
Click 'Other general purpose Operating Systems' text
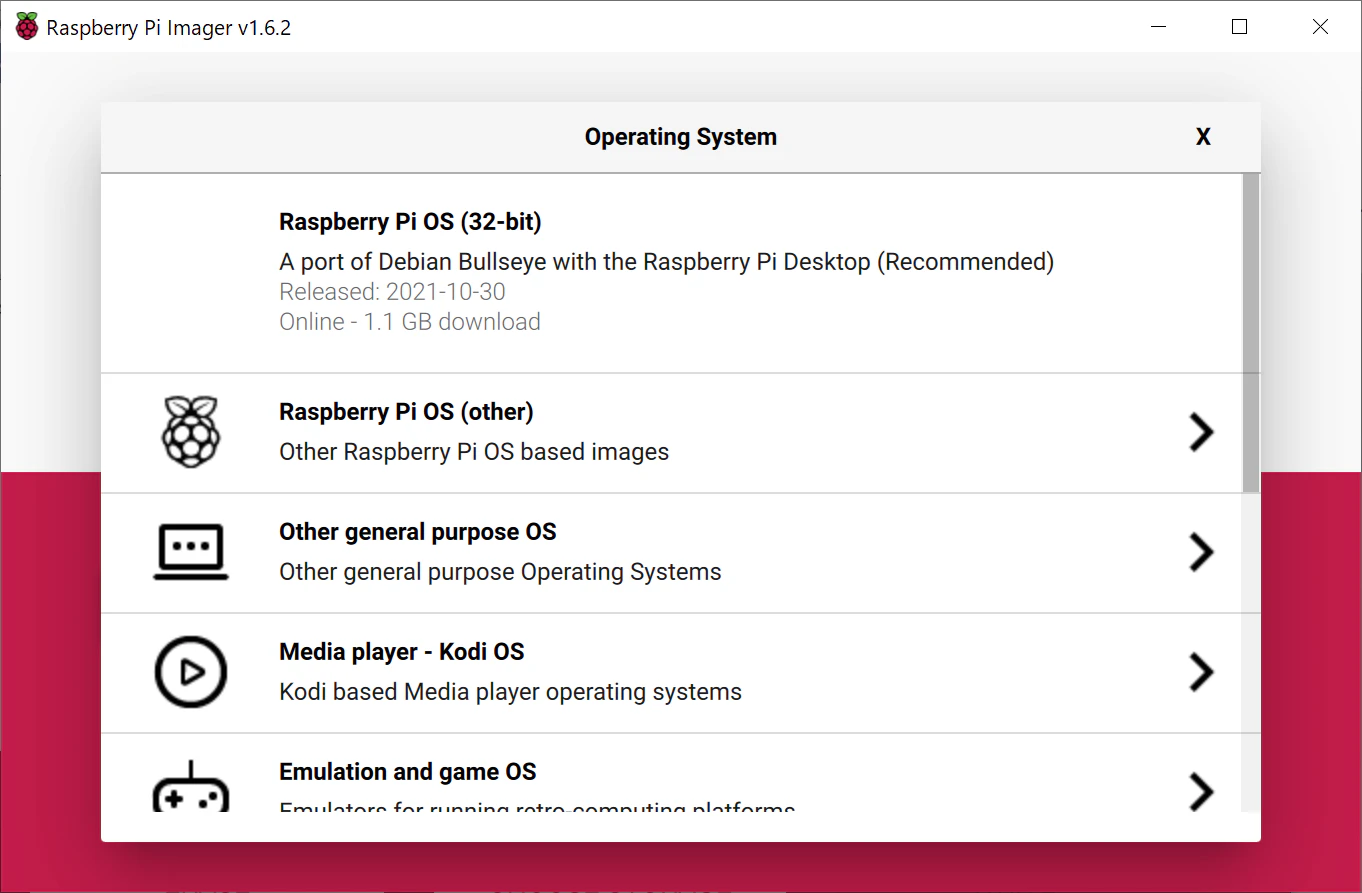click(500, 572)
